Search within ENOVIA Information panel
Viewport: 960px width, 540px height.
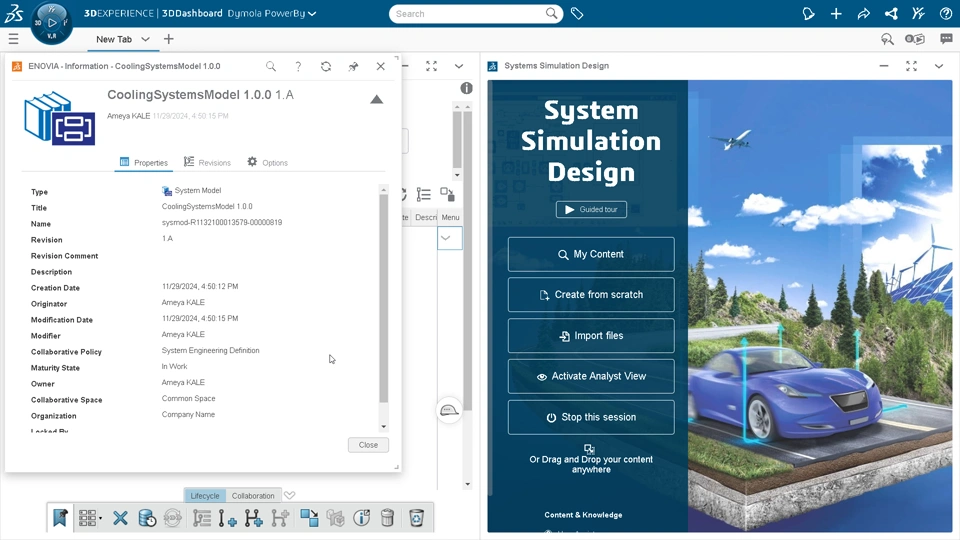click(271, 66)
